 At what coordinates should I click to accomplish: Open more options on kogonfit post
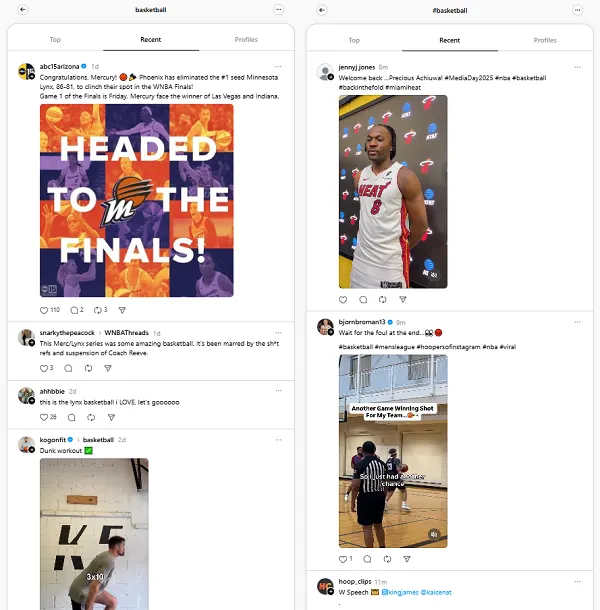pos(278,440)
